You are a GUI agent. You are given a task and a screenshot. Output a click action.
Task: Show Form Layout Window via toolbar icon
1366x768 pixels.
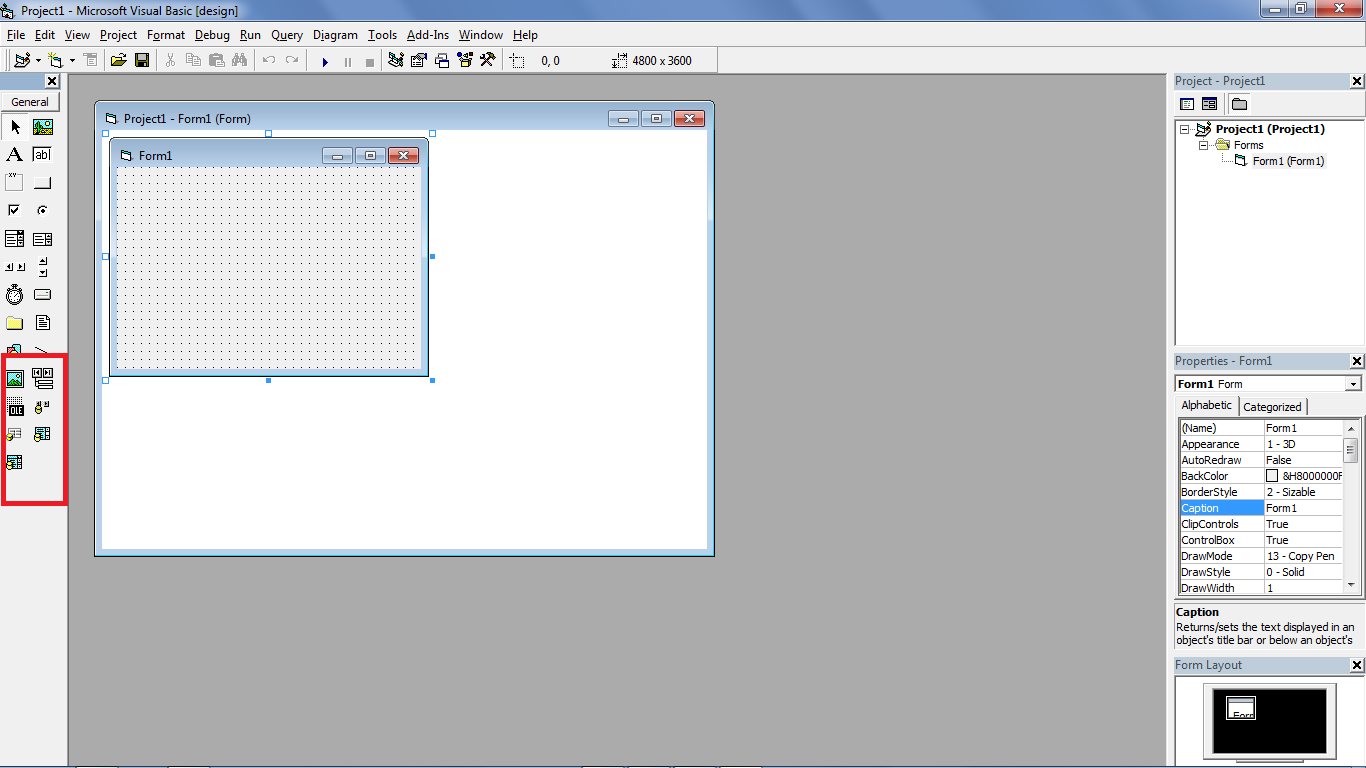tap(442, 61)
